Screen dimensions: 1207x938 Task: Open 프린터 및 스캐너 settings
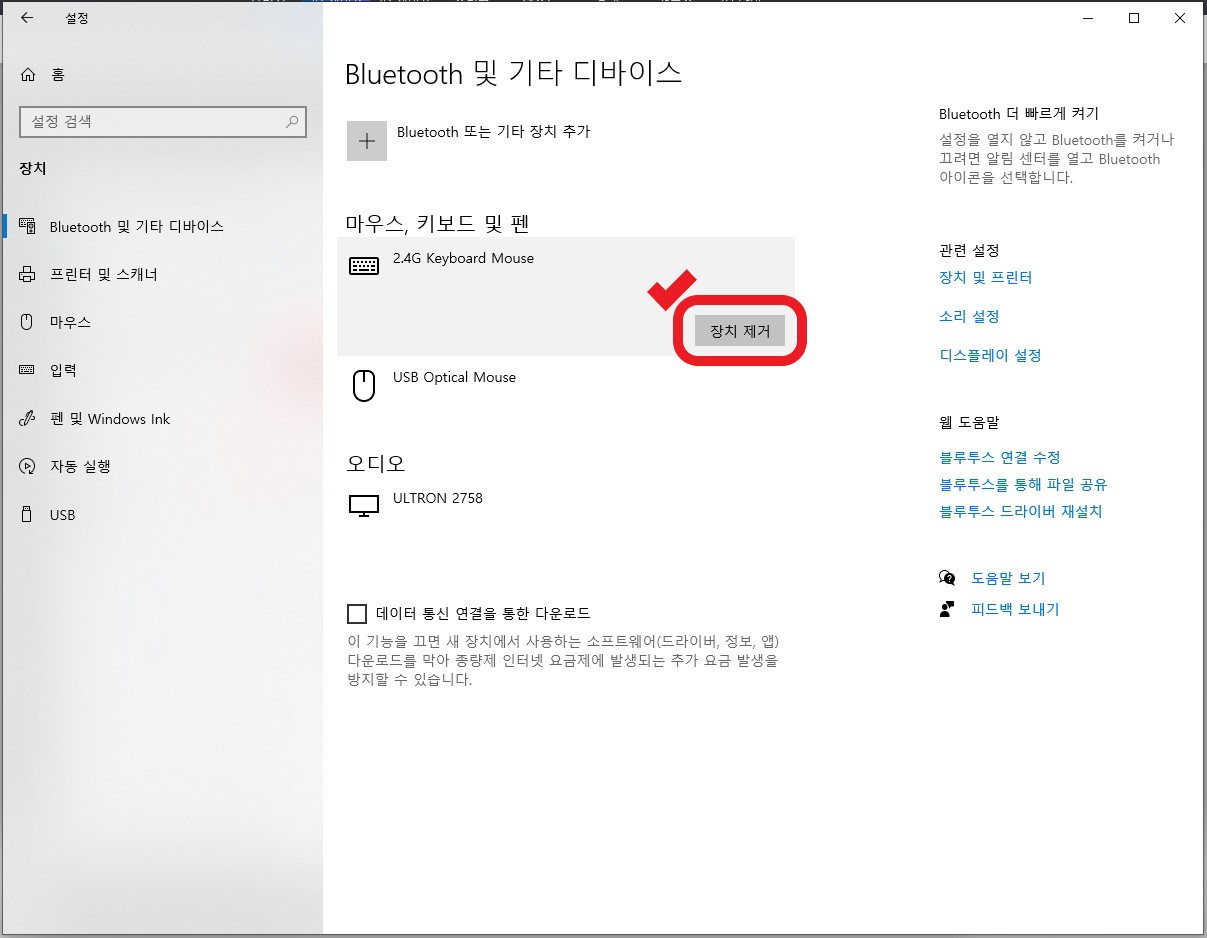click(104, 274)
